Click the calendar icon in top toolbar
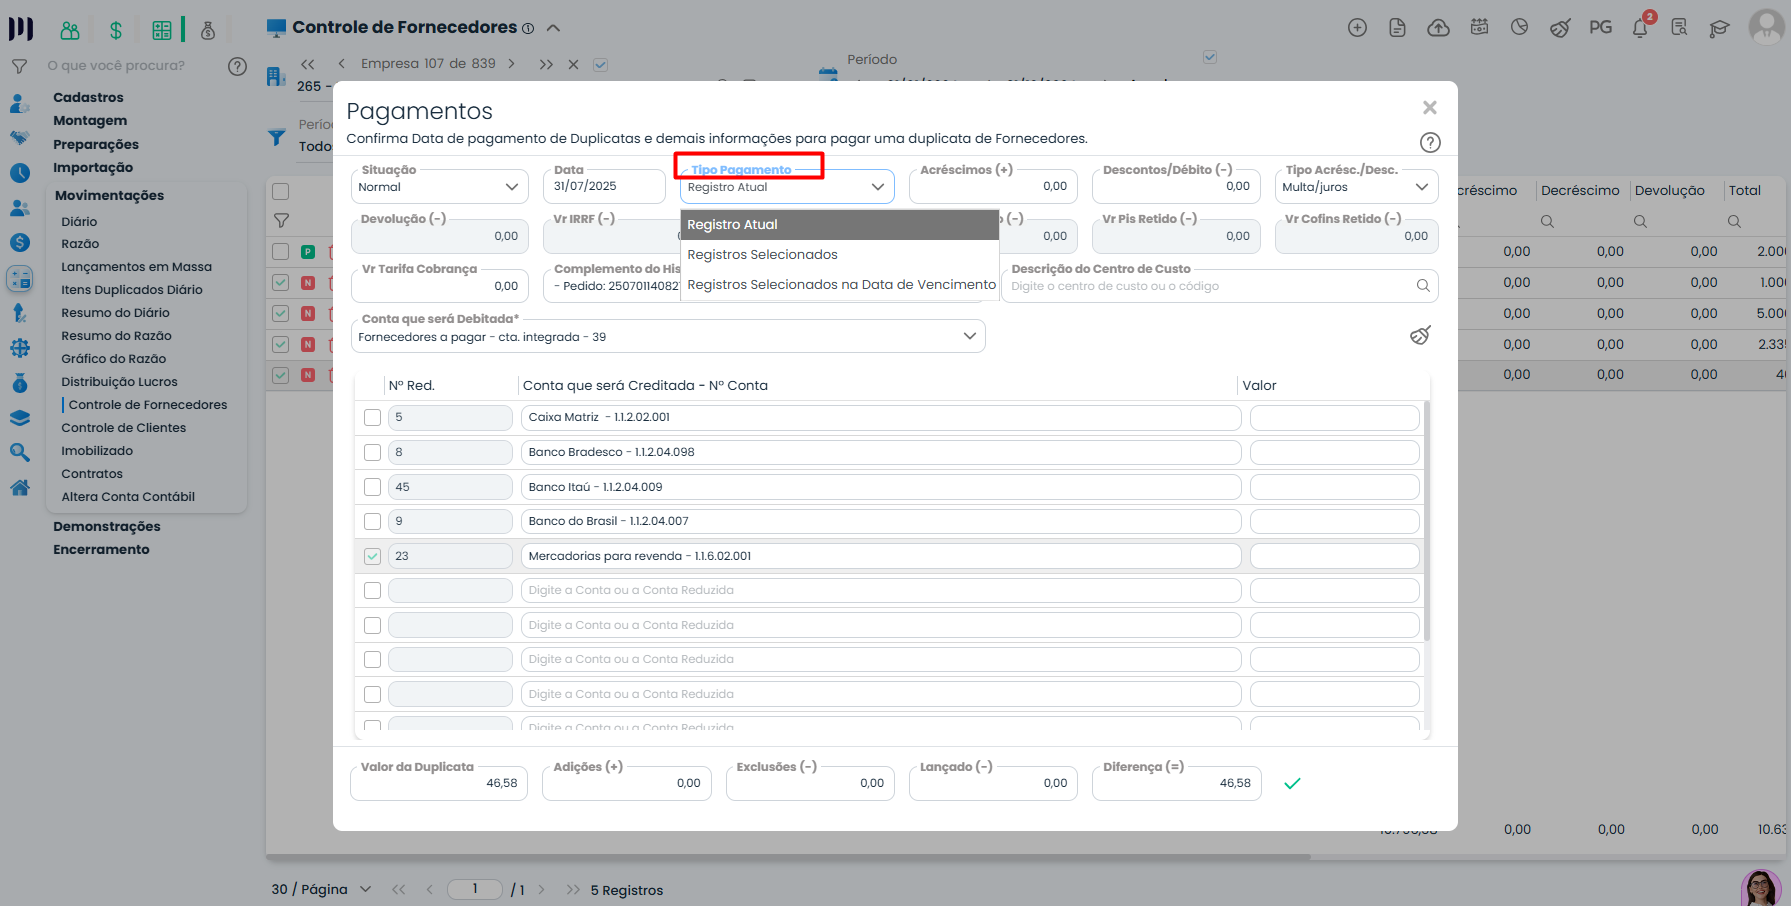 click(1479, 28)
